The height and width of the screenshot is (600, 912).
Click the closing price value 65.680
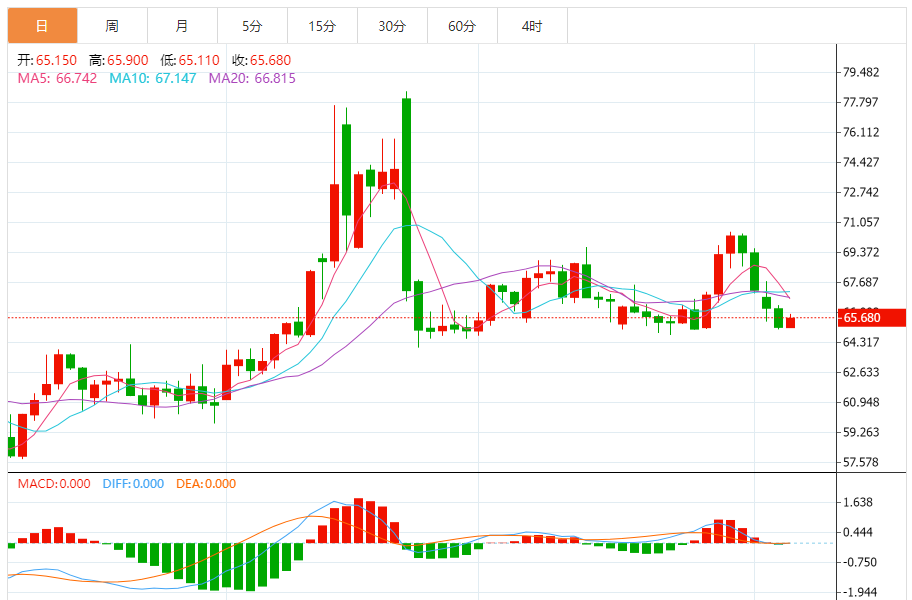270,60
